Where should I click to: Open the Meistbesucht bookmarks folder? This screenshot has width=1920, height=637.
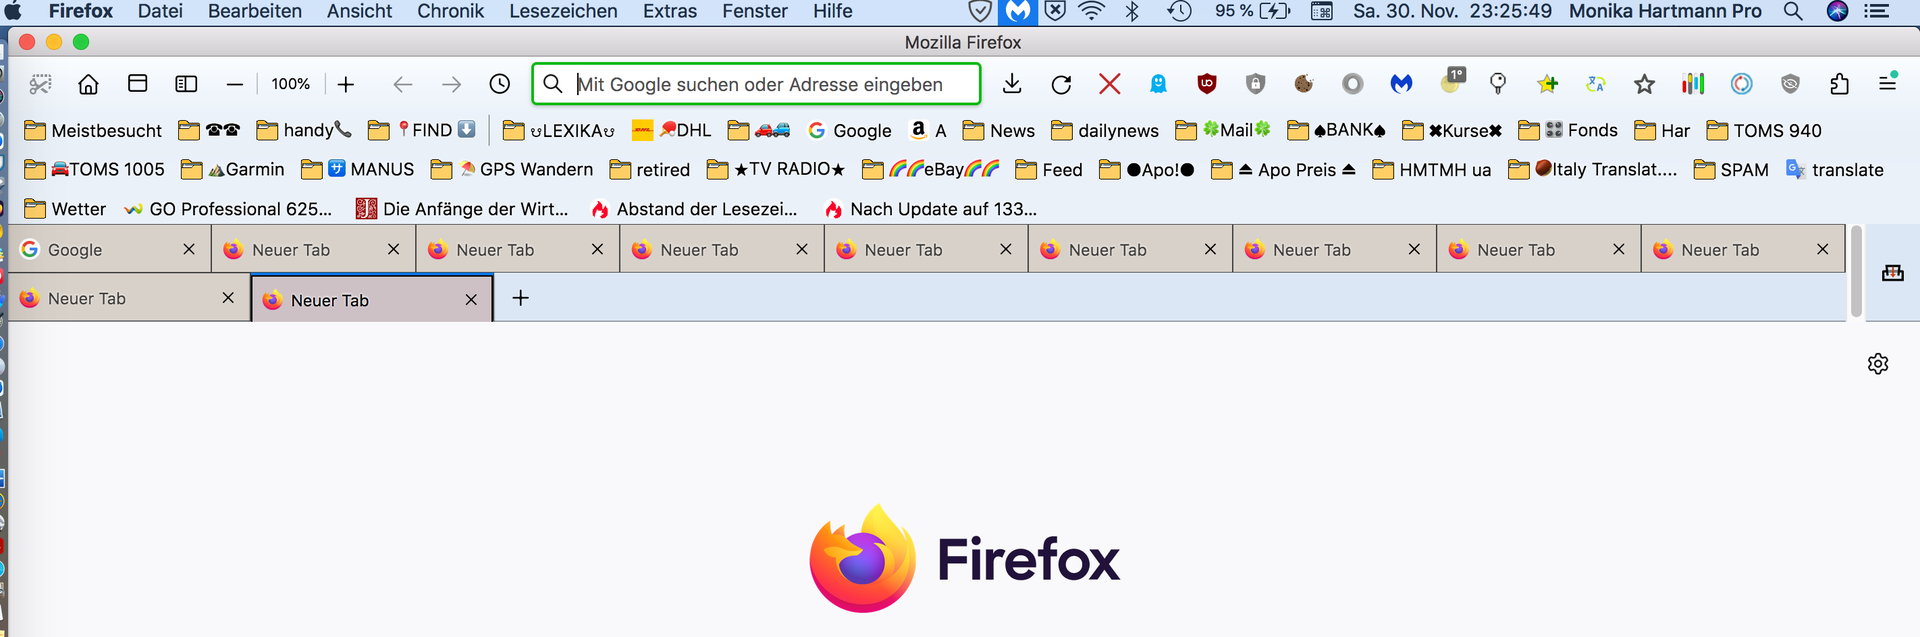tap(93, 130)
